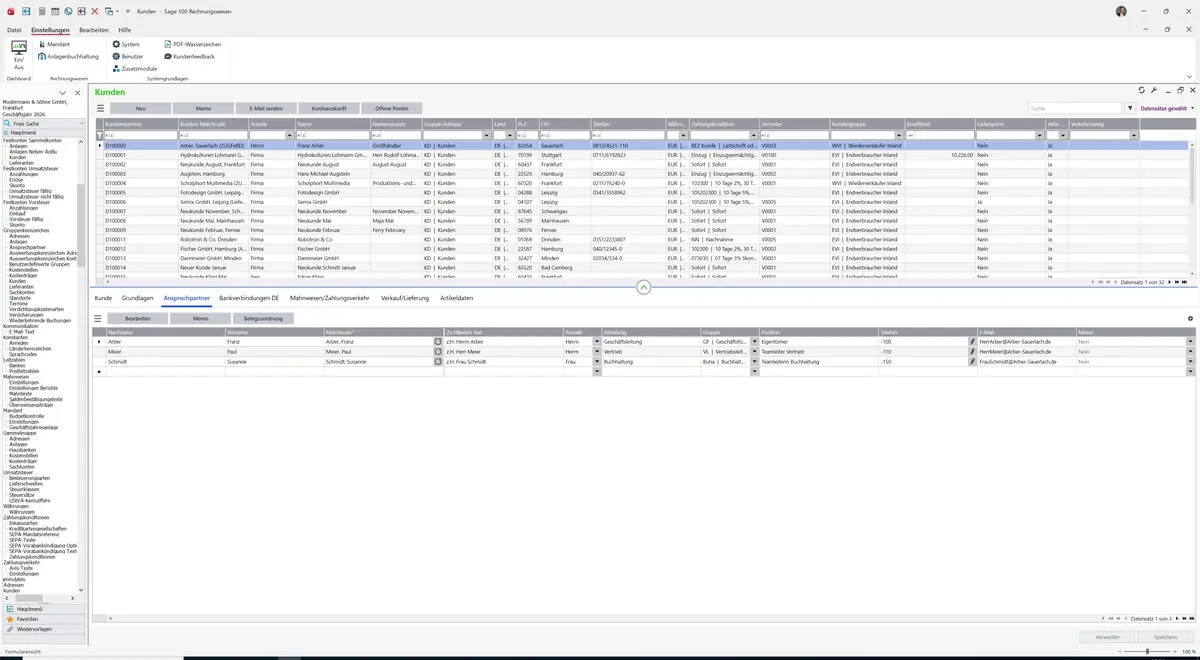Click the filter funnel icon beside Suche

pyautogui.click(x=1130, y=108)
